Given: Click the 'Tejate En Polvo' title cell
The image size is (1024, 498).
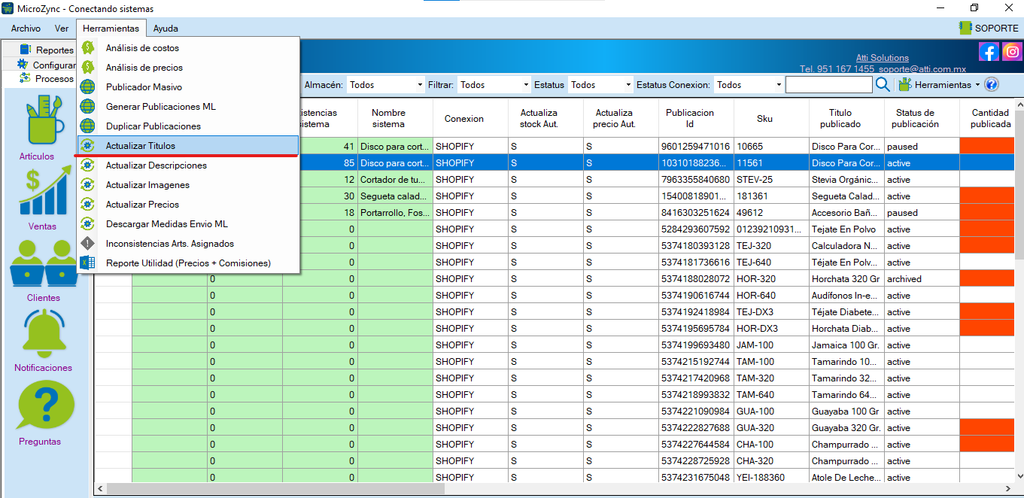Looking at the screenshot, I should point(847,229).
